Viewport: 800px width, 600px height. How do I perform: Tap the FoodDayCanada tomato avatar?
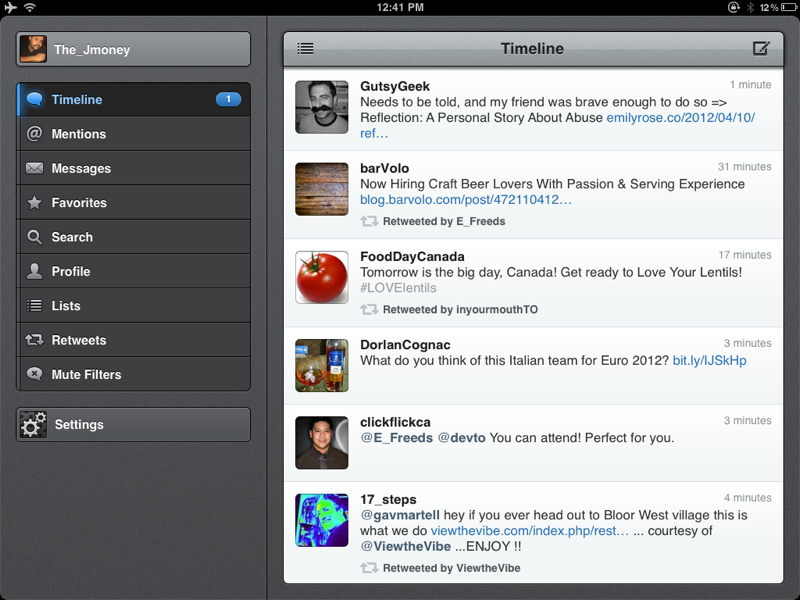tap(322, 278)
